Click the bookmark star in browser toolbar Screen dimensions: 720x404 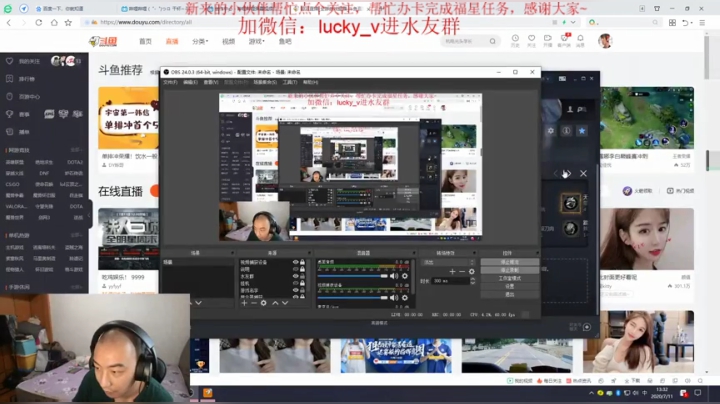click(68, 22)
